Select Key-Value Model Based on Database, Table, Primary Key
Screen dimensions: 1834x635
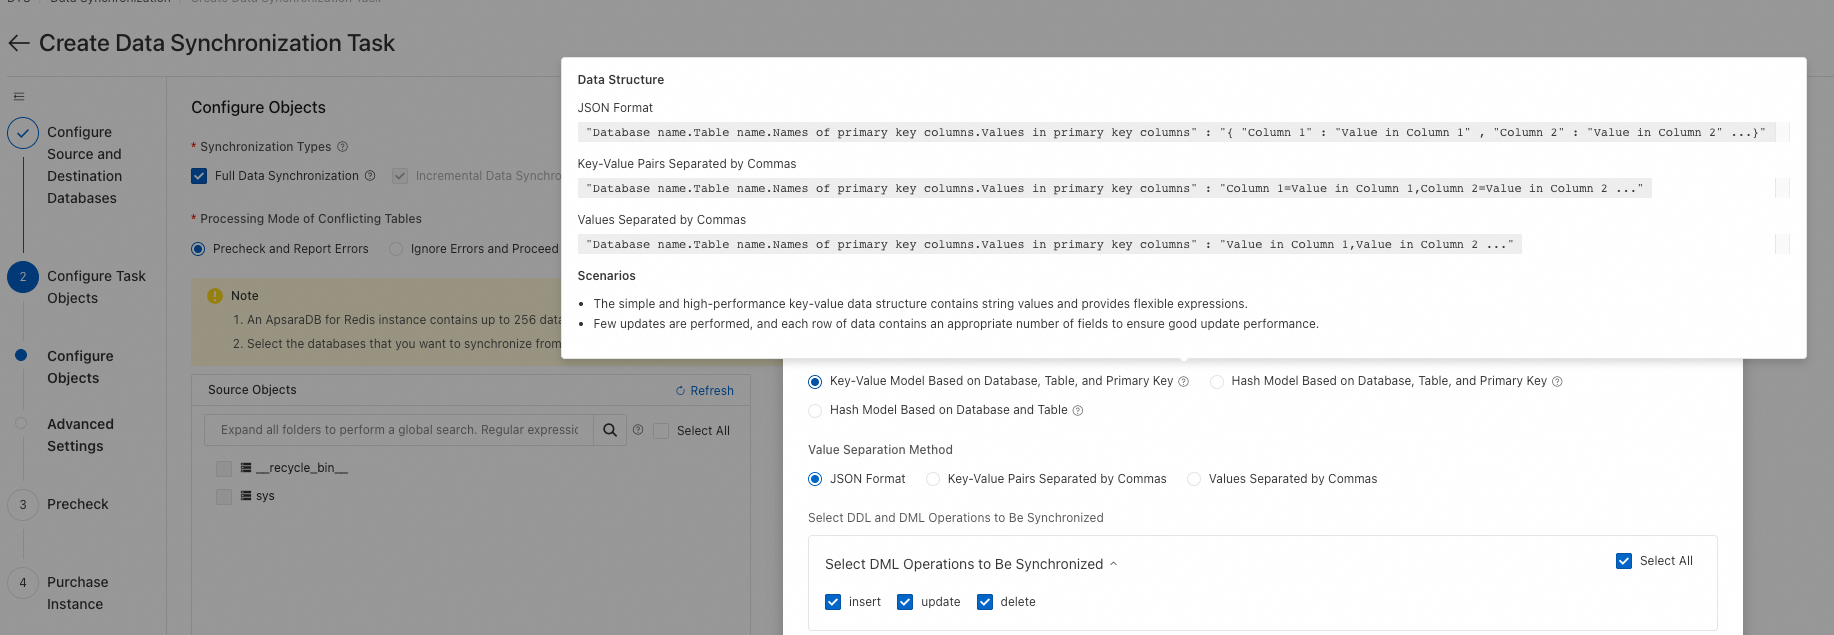tap(815, 382)
